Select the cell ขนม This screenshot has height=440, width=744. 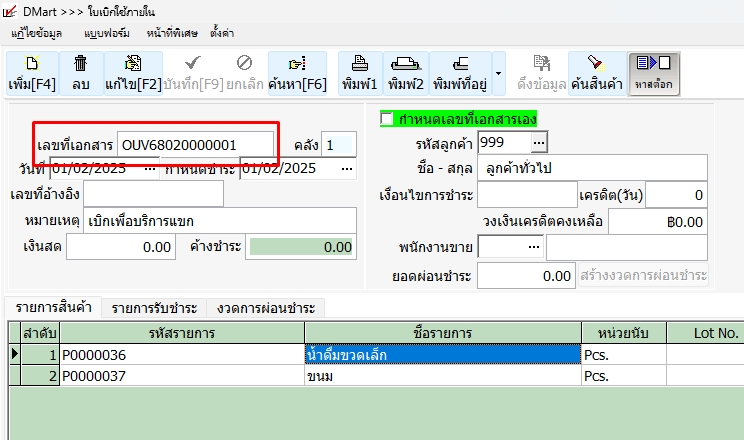click(x=443, y=376)
